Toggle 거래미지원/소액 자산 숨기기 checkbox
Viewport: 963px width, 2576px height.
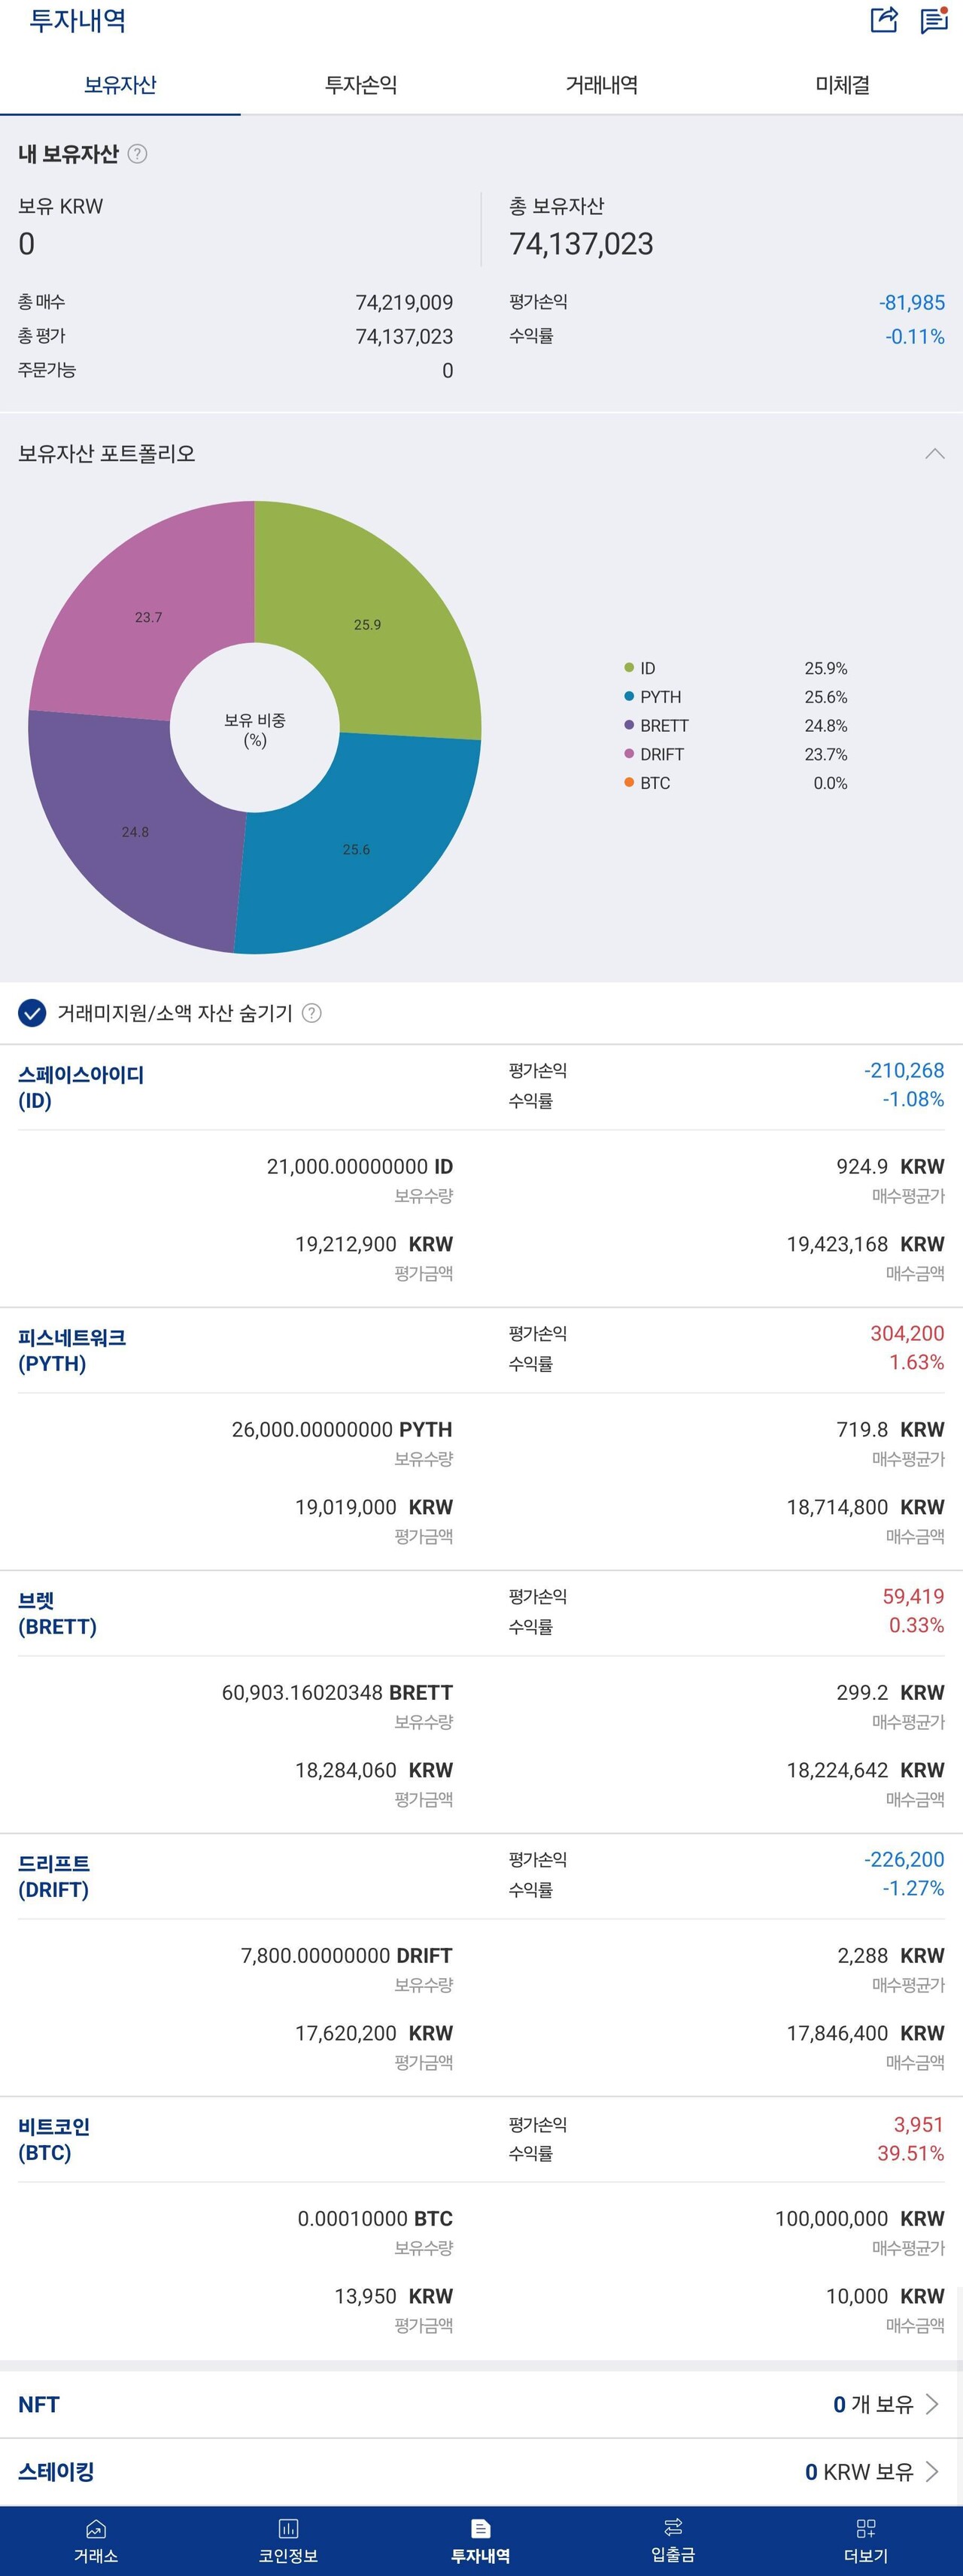(32, 1013)
